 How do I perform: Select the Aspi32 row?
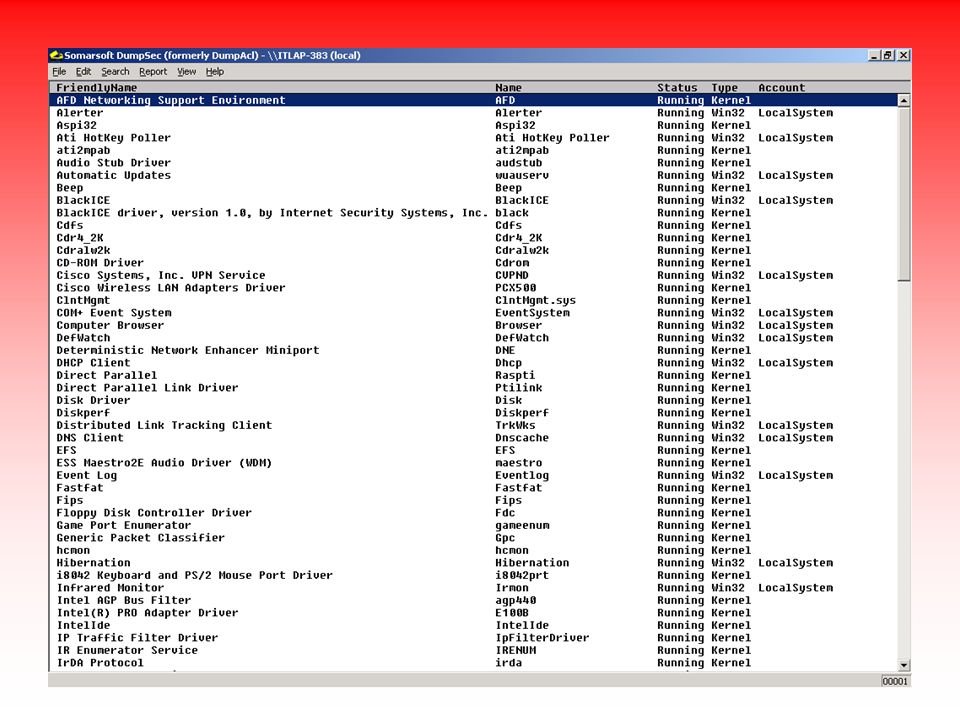tap(473, 126)
